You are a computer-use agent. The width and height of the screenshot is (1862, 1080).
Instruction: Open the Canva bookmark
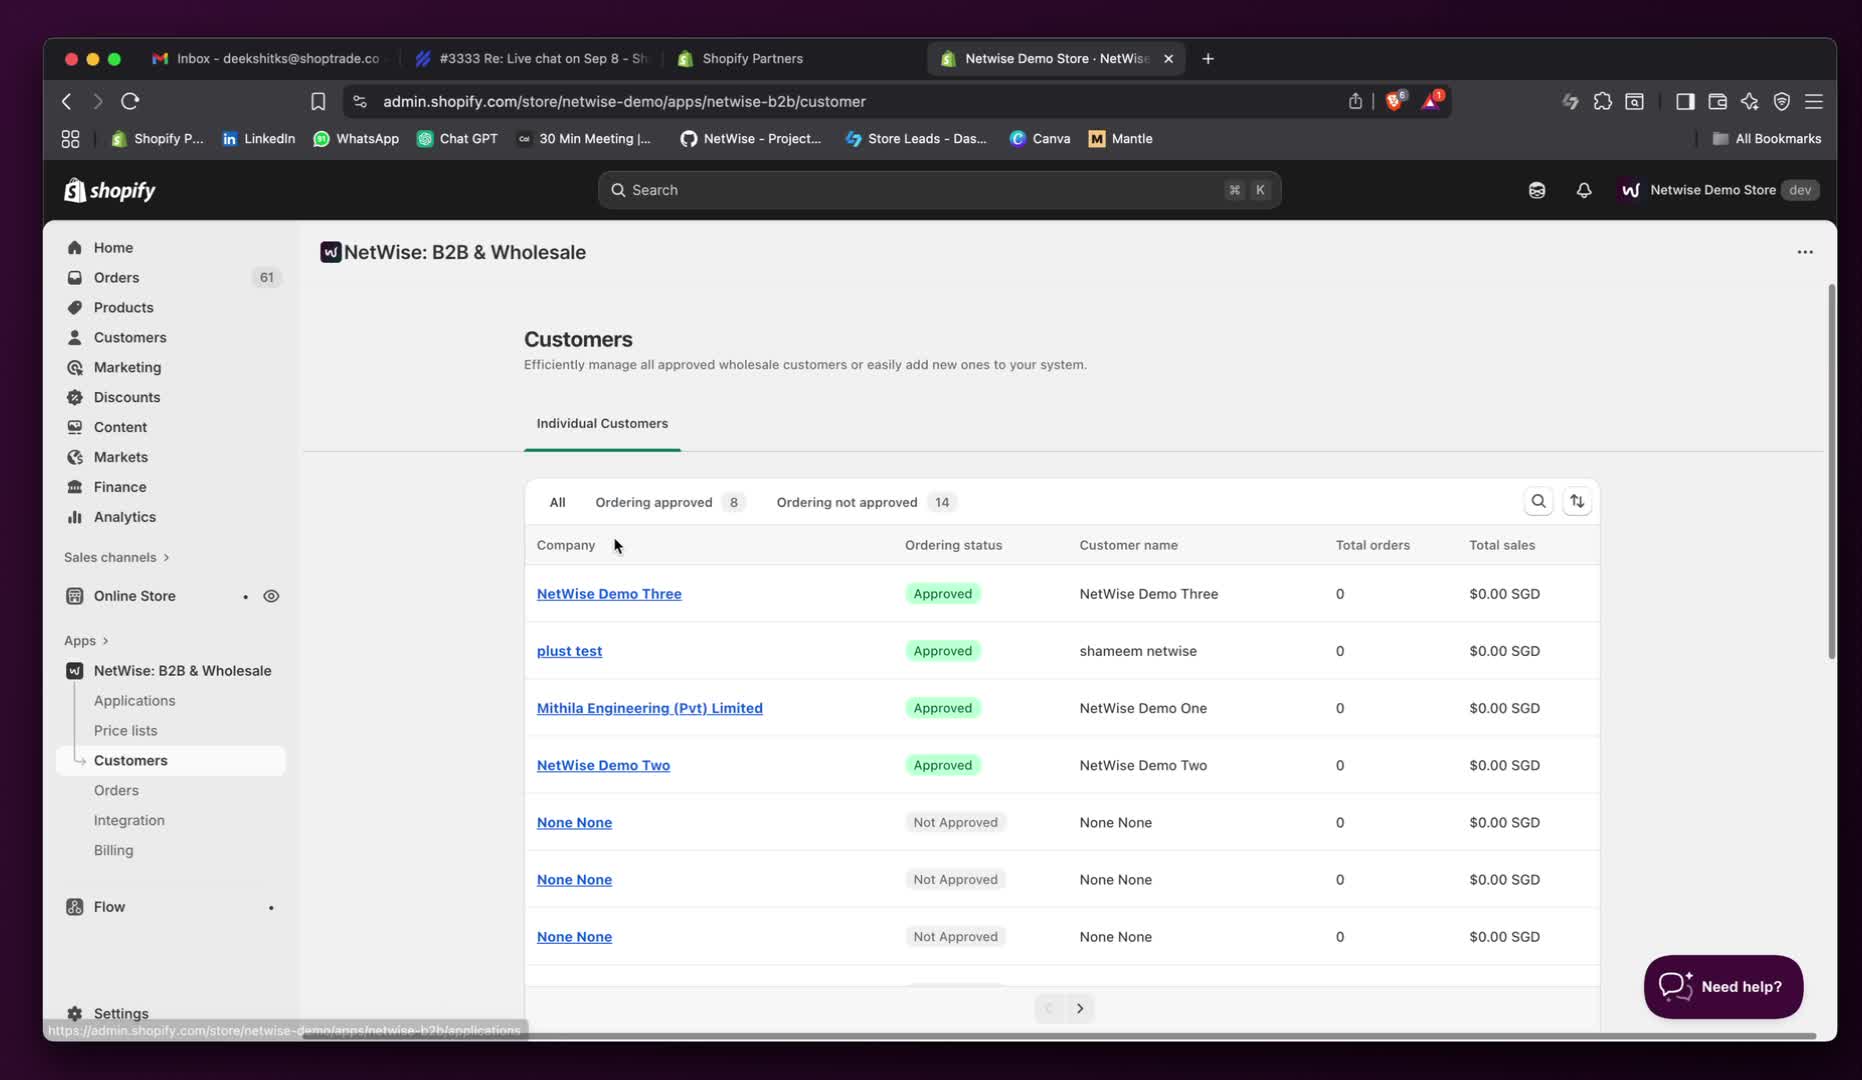point(1040,139)
